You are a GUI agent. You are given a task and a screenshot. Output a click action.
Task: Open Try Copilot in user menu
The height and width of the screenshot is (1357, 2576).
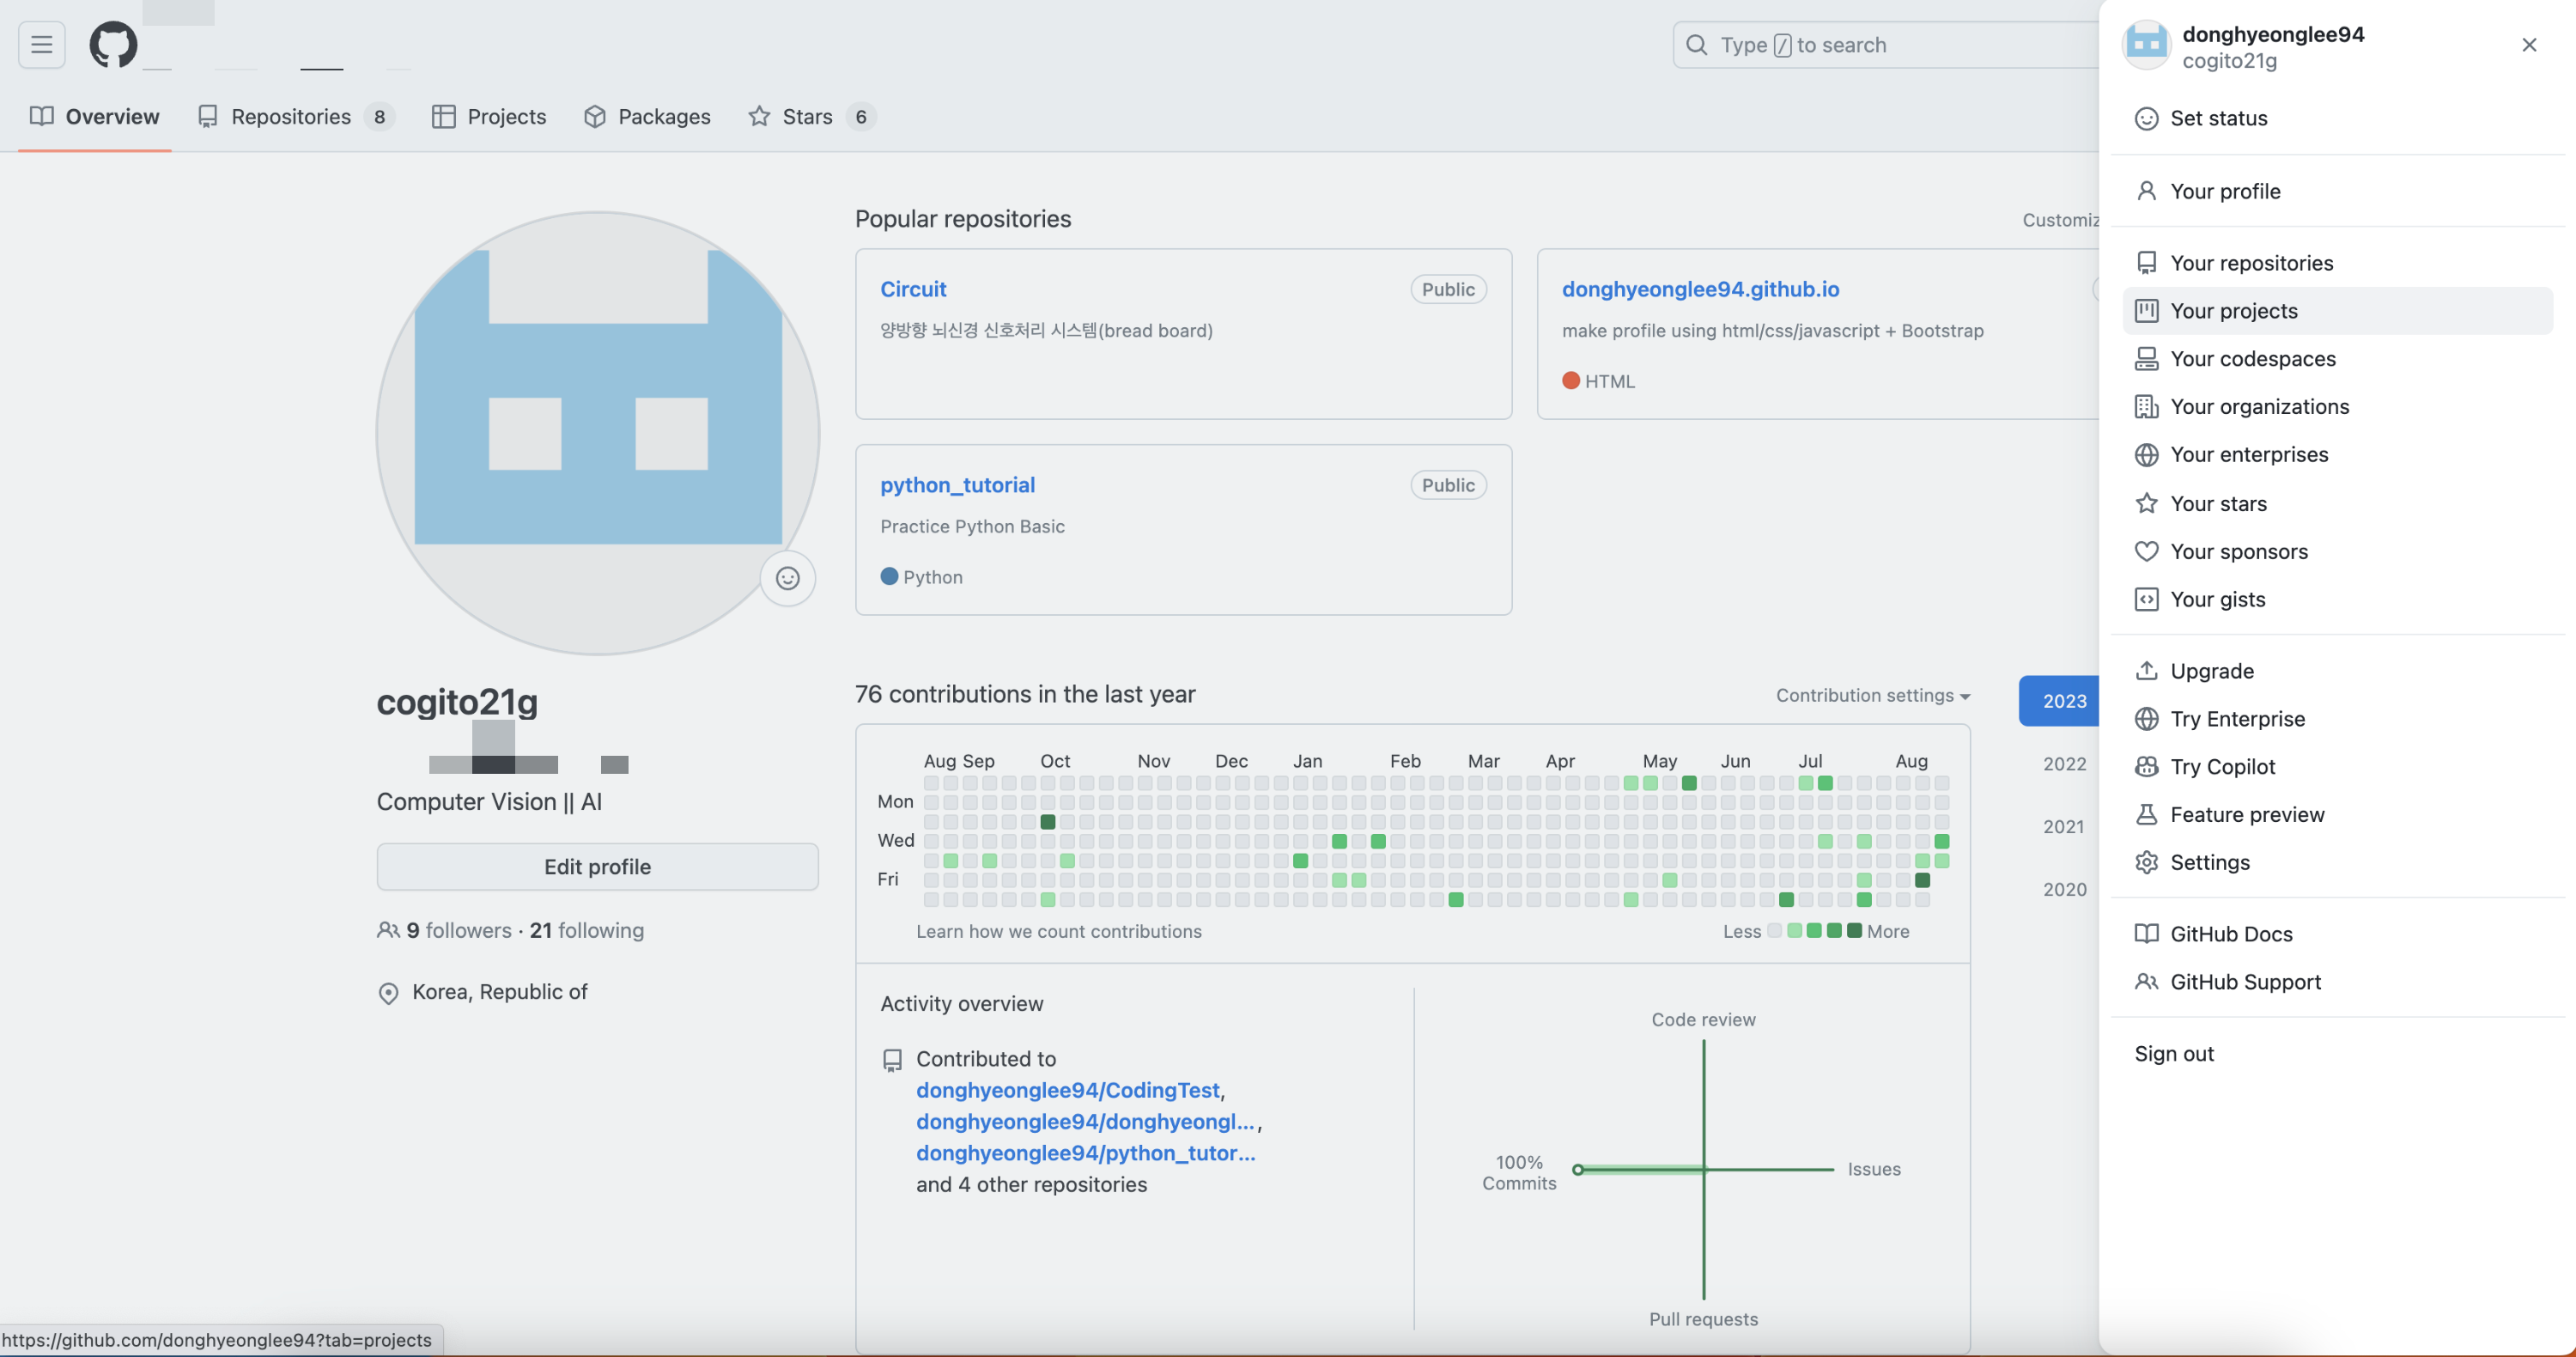[x=2222, y=767]
